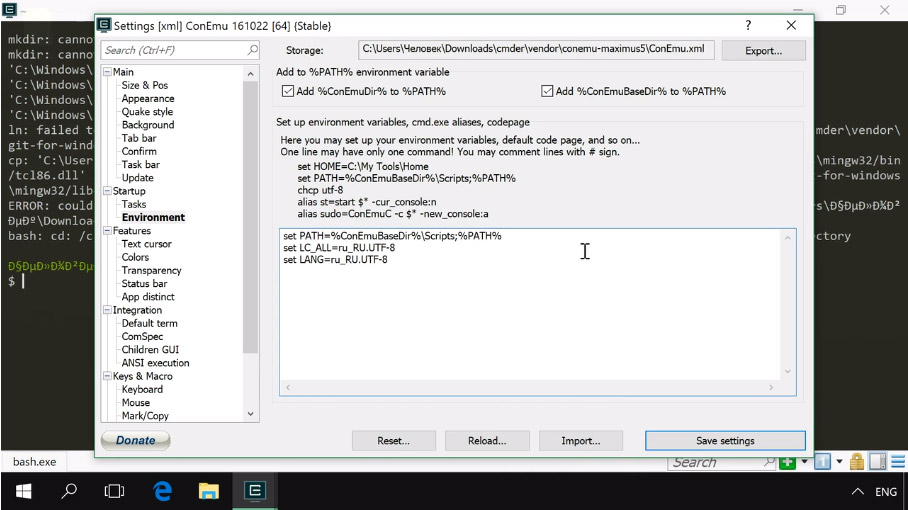
Task: Click the active console number icon
Action: 821,462
